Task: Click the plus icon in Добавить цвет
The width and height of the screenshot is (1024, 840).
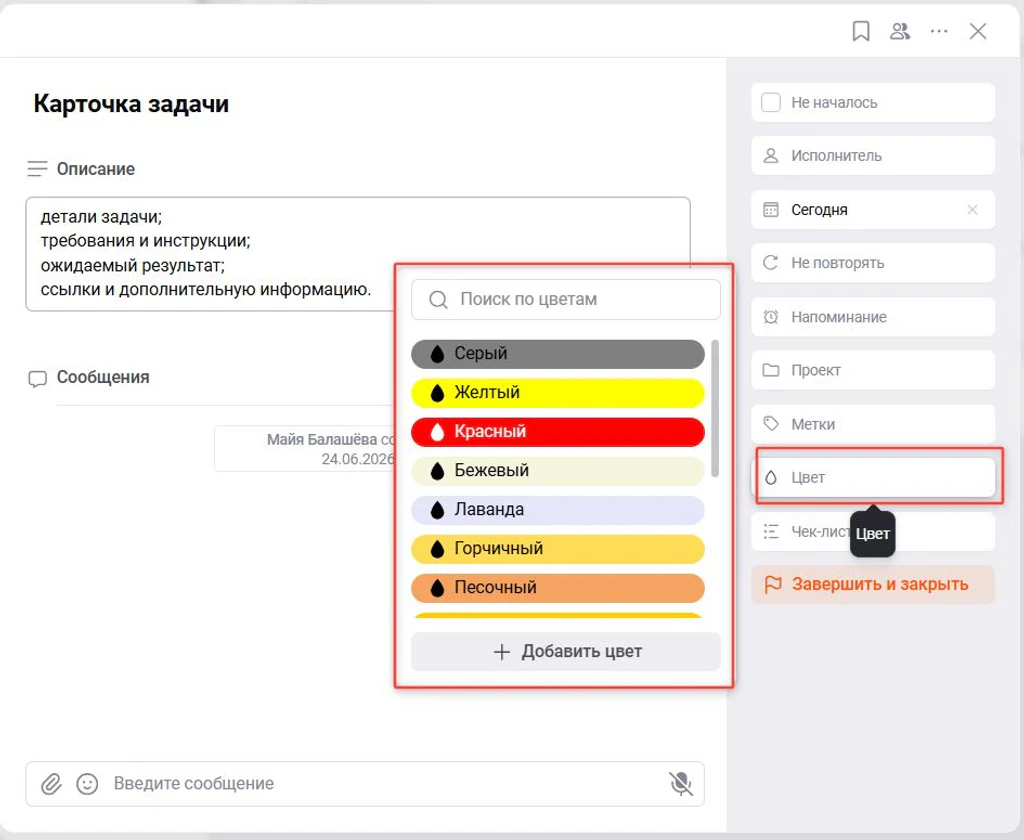Action: [x=502, y=652]
